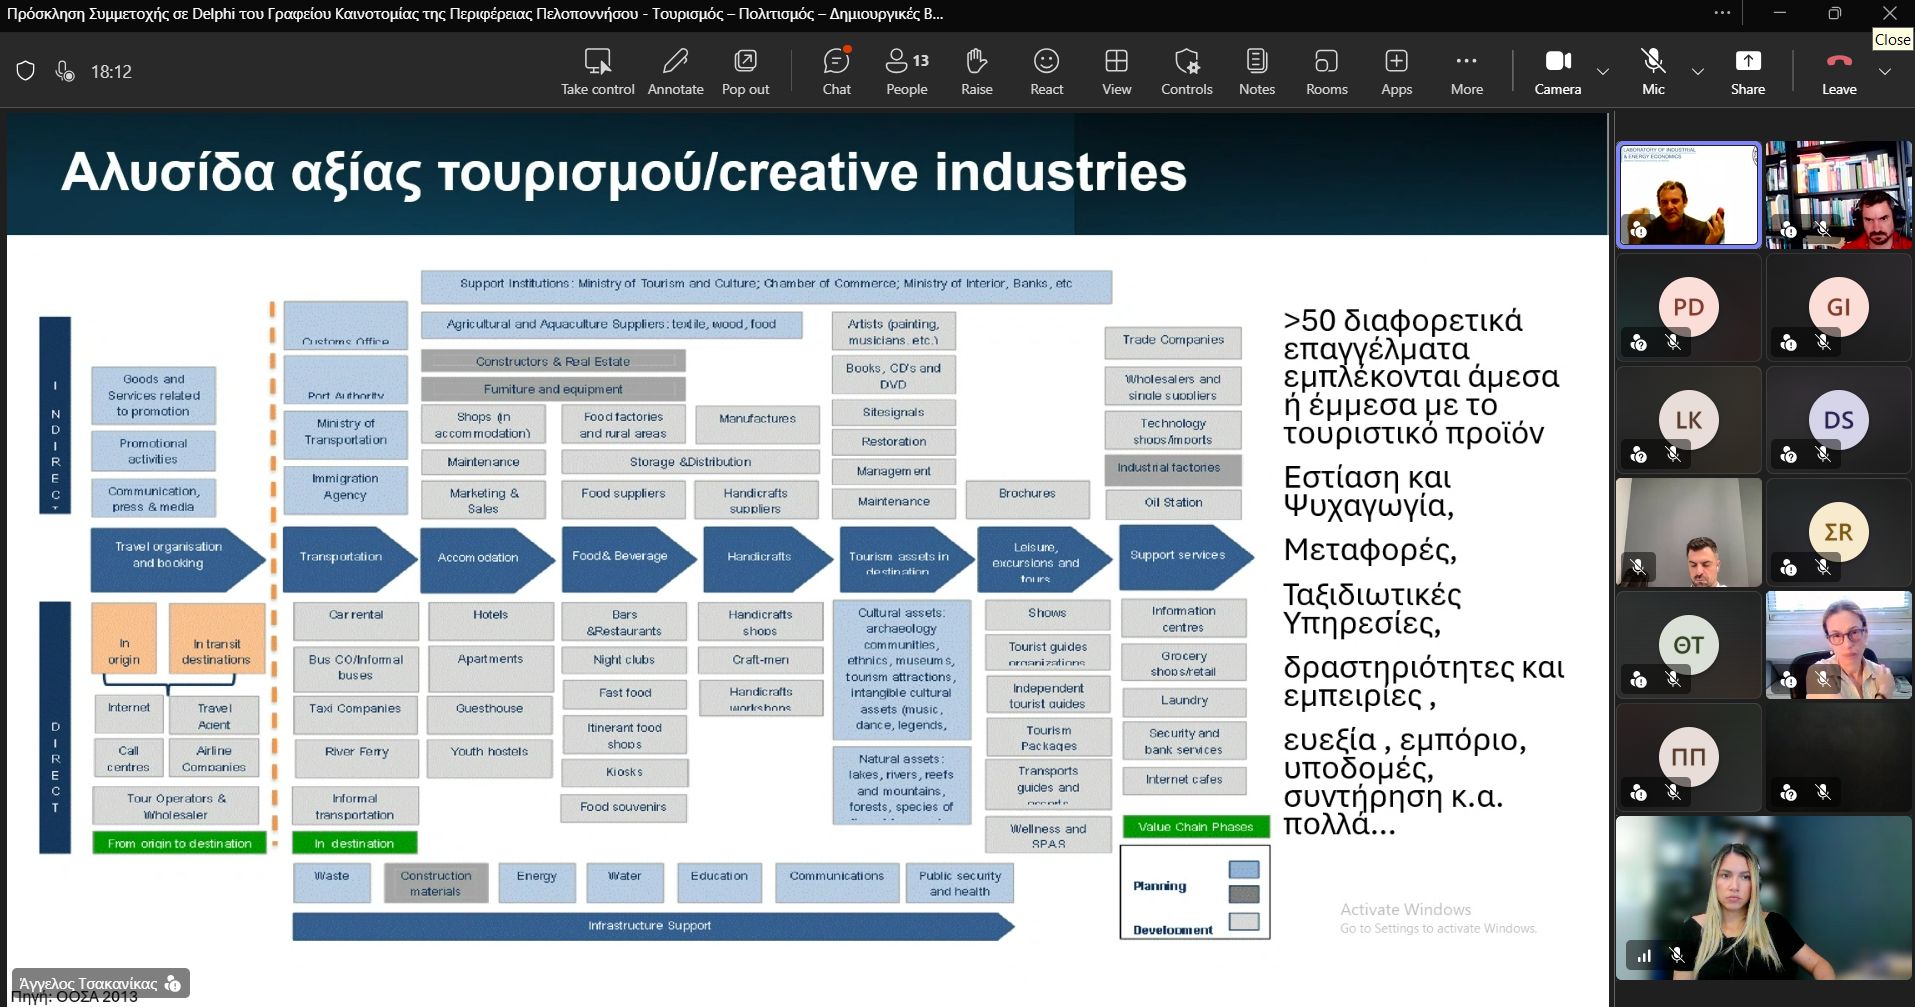Expand the Leave options arrow
Viewport: 1915px width, 1007px height.
point(1884,71)
